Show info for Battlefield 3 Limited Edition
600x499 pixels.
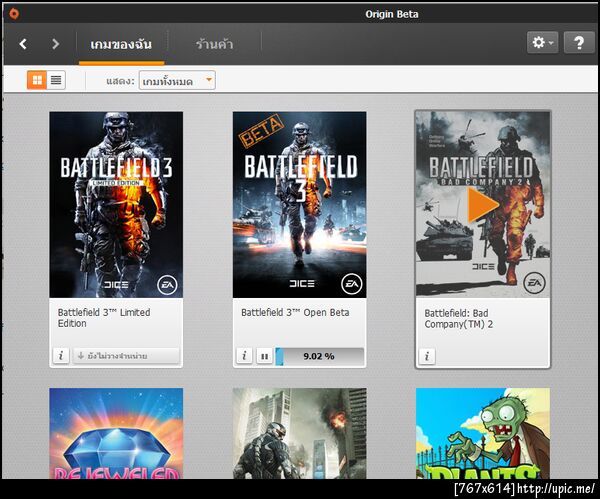click(61, 355)
